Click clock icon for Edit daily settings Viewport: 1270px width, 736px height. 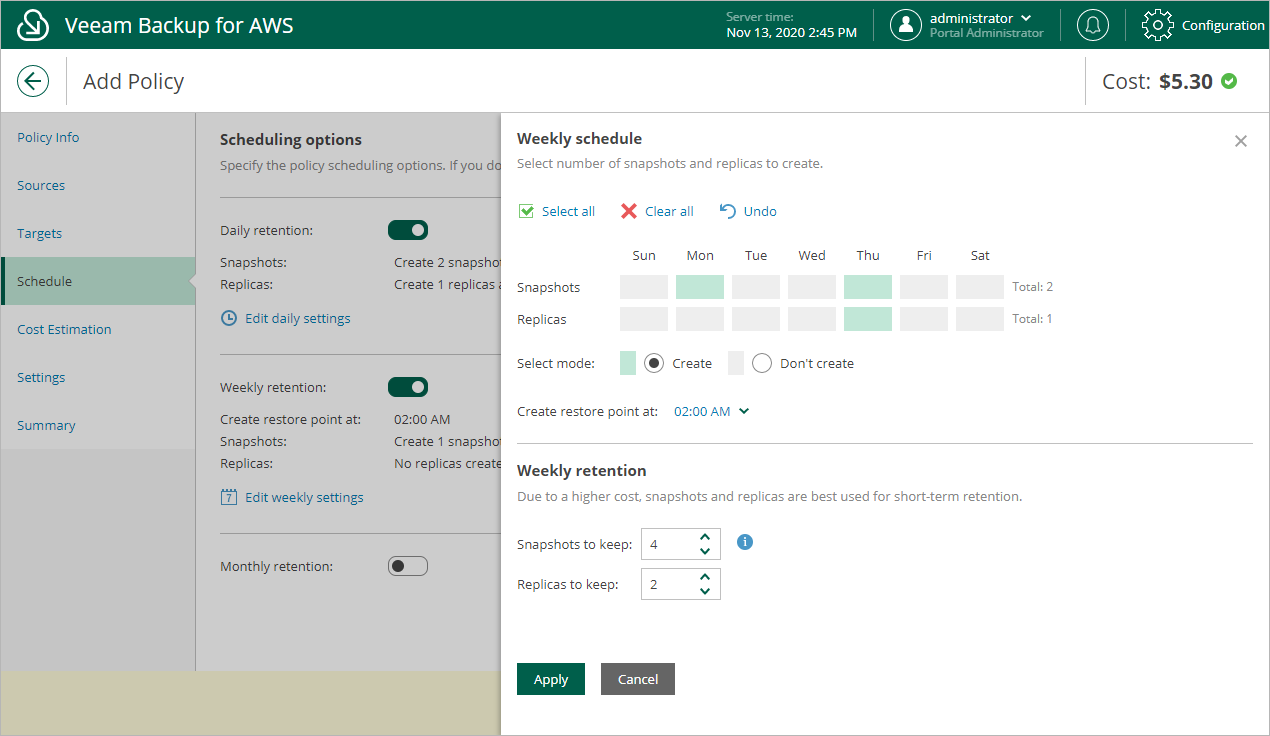(229, 318)
